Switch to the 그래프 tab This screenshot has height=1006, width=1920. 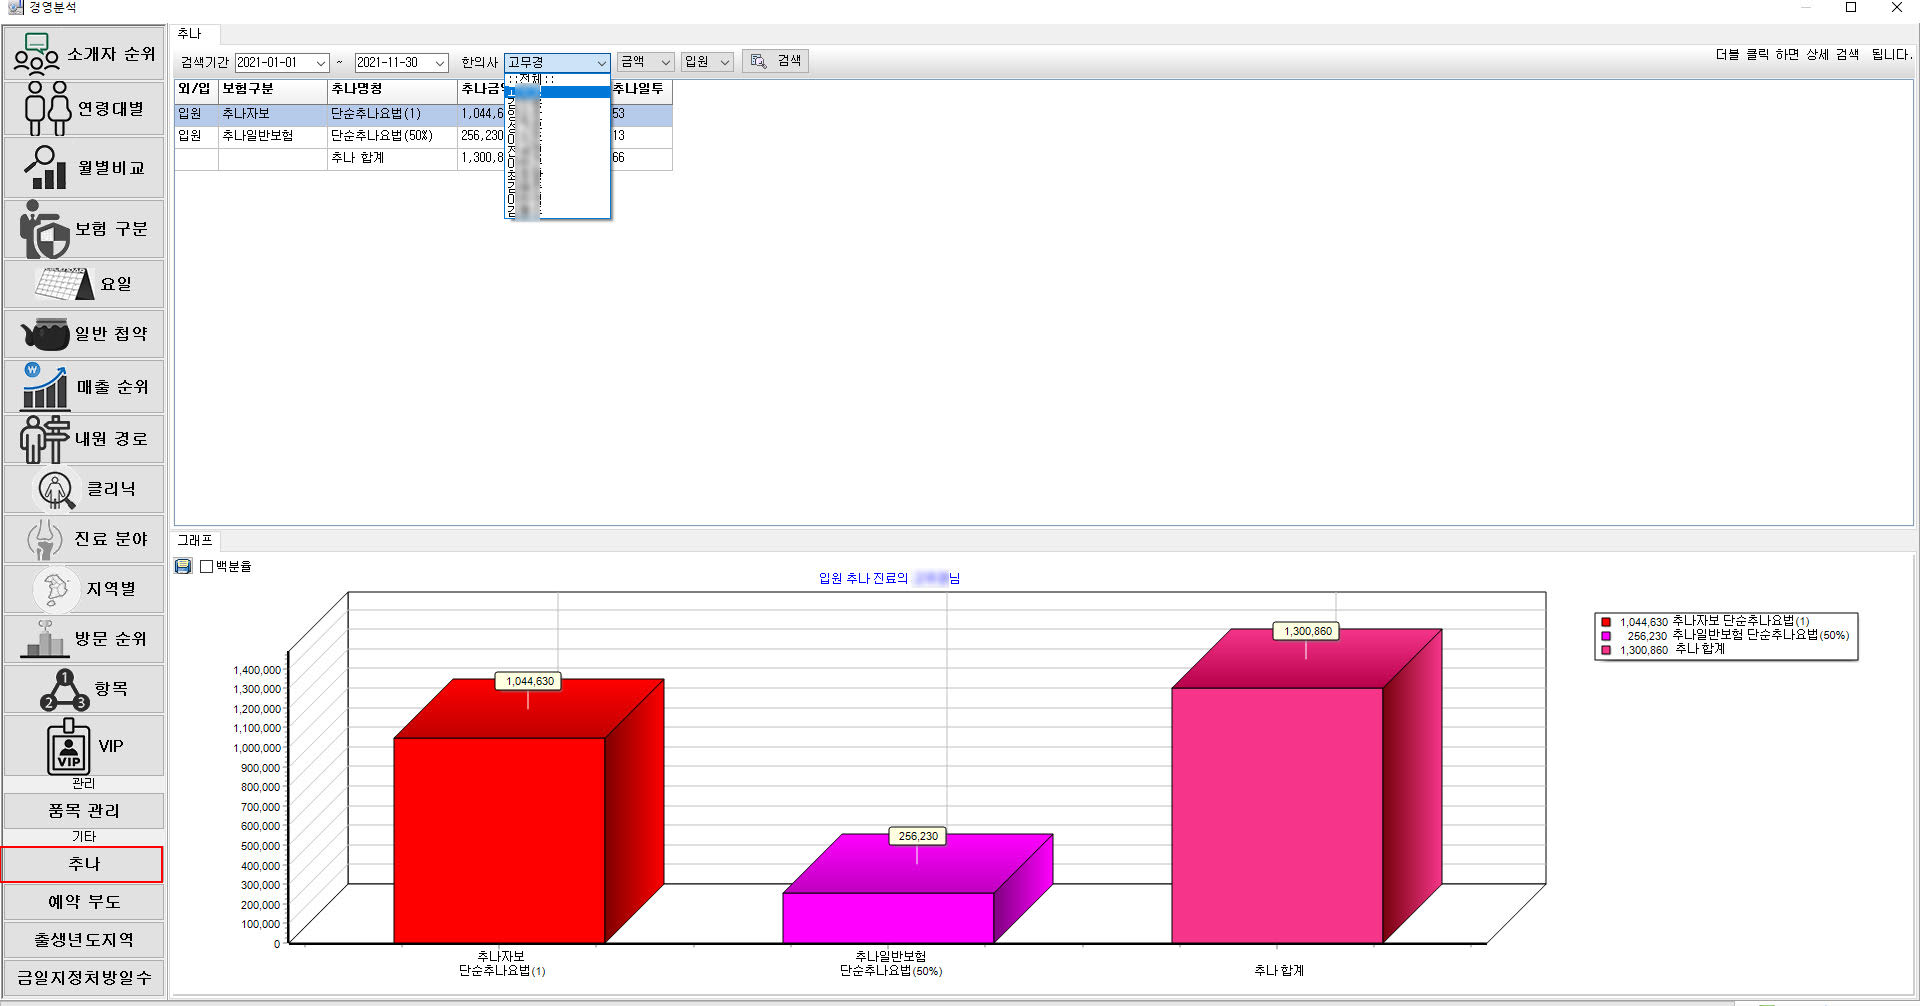click(195, 540)
